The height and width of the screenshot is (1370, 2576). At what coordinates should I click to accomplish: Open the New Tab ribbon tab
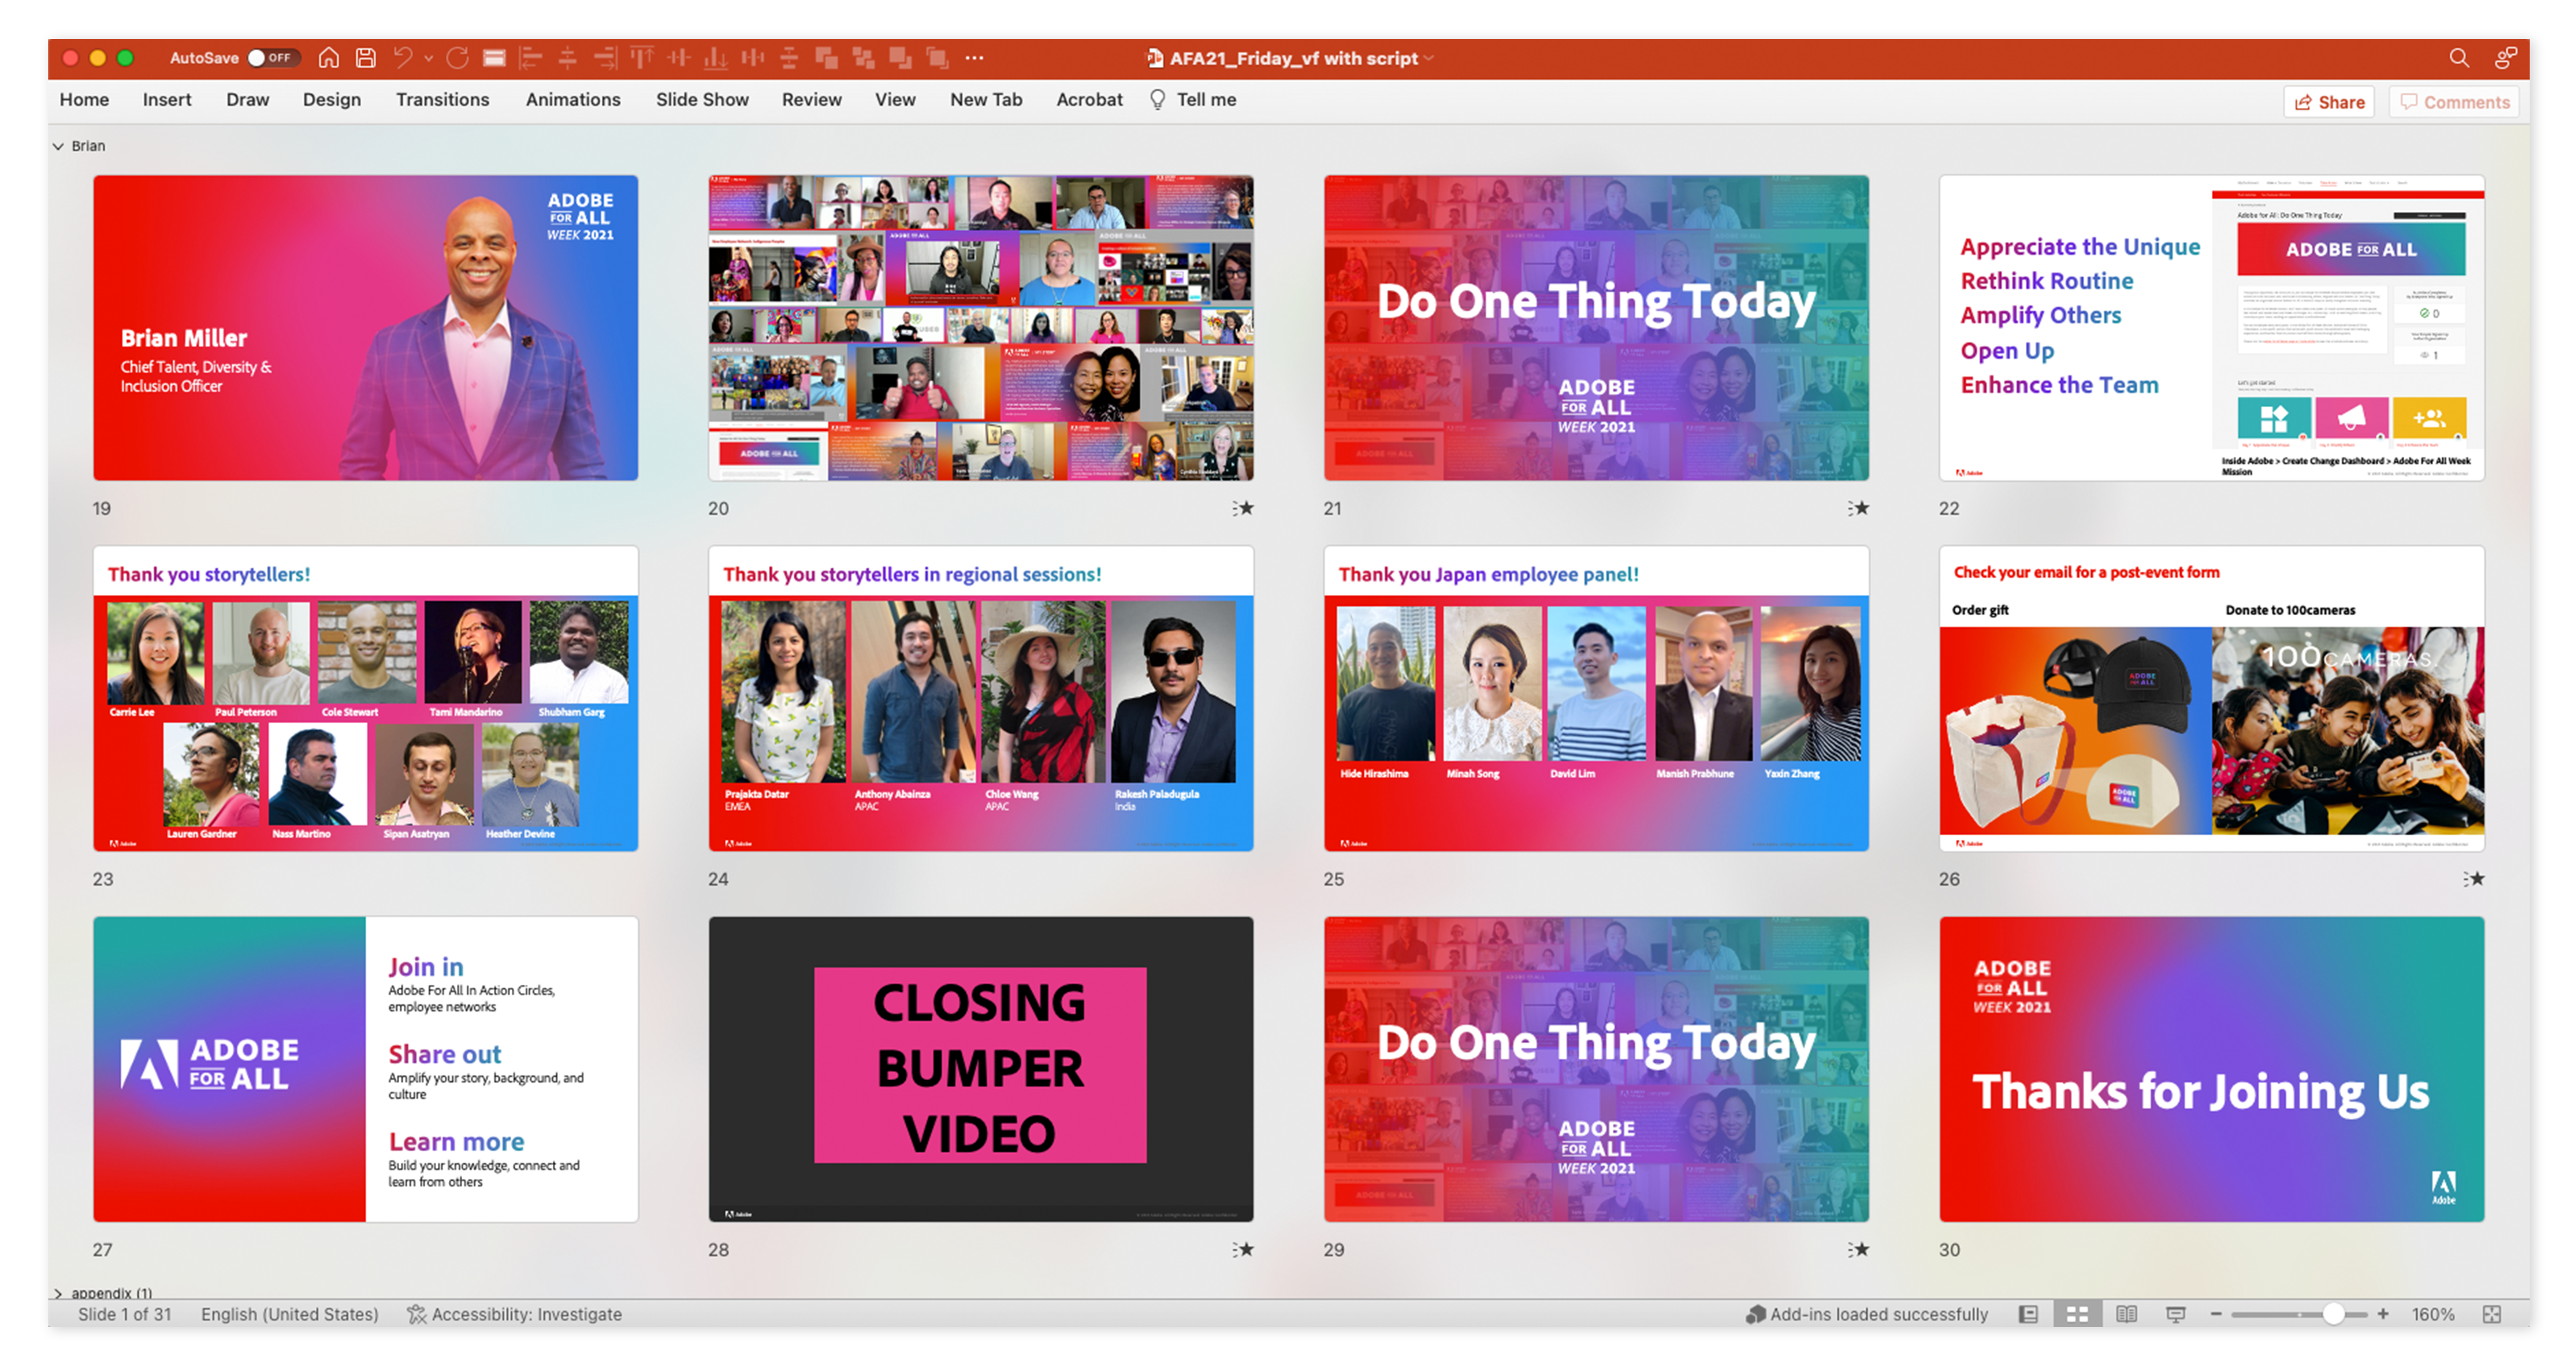pos(986,100)
